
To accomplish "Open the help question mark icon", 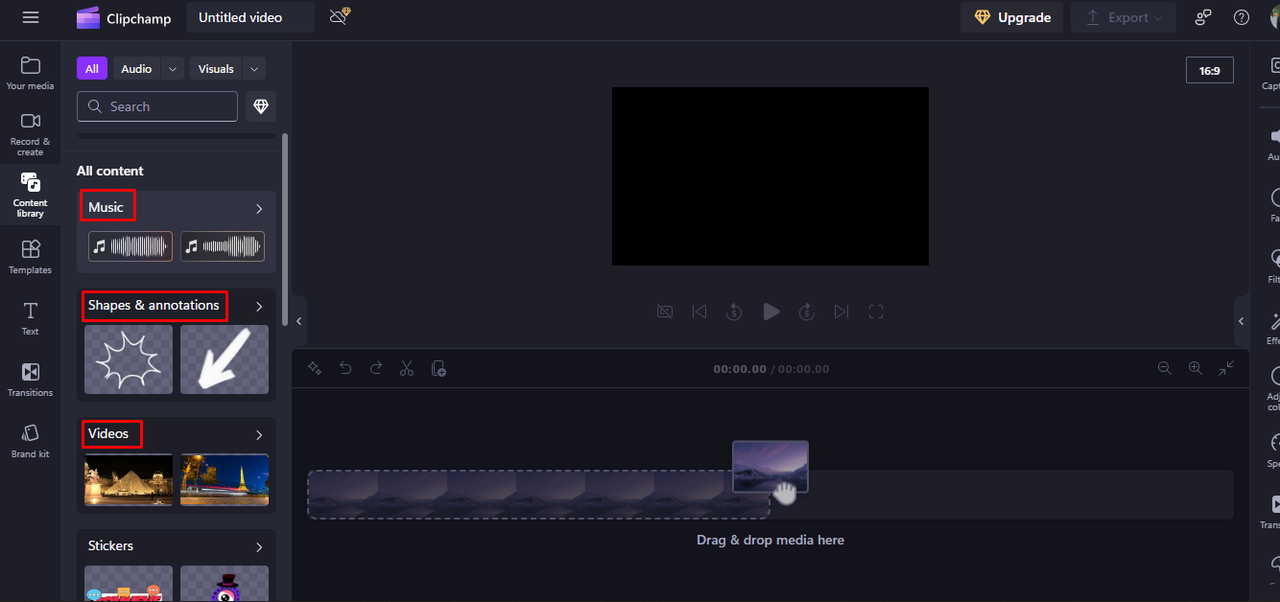I will (x=1241, y=17).
